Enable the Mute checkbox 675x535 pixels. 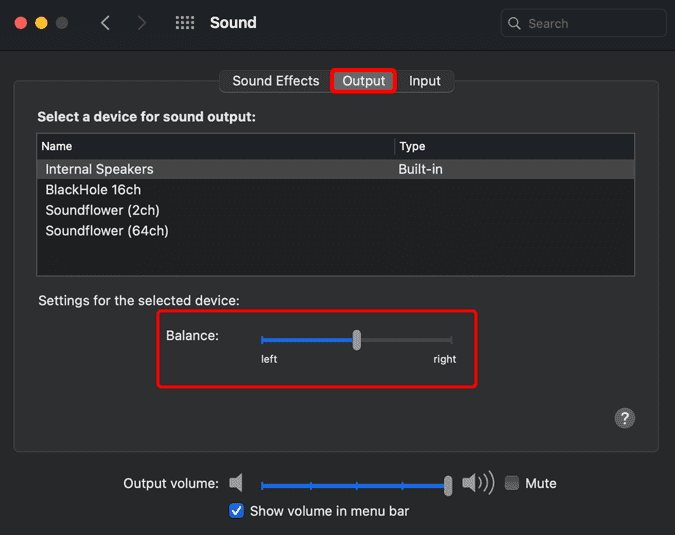click(513, 484)
